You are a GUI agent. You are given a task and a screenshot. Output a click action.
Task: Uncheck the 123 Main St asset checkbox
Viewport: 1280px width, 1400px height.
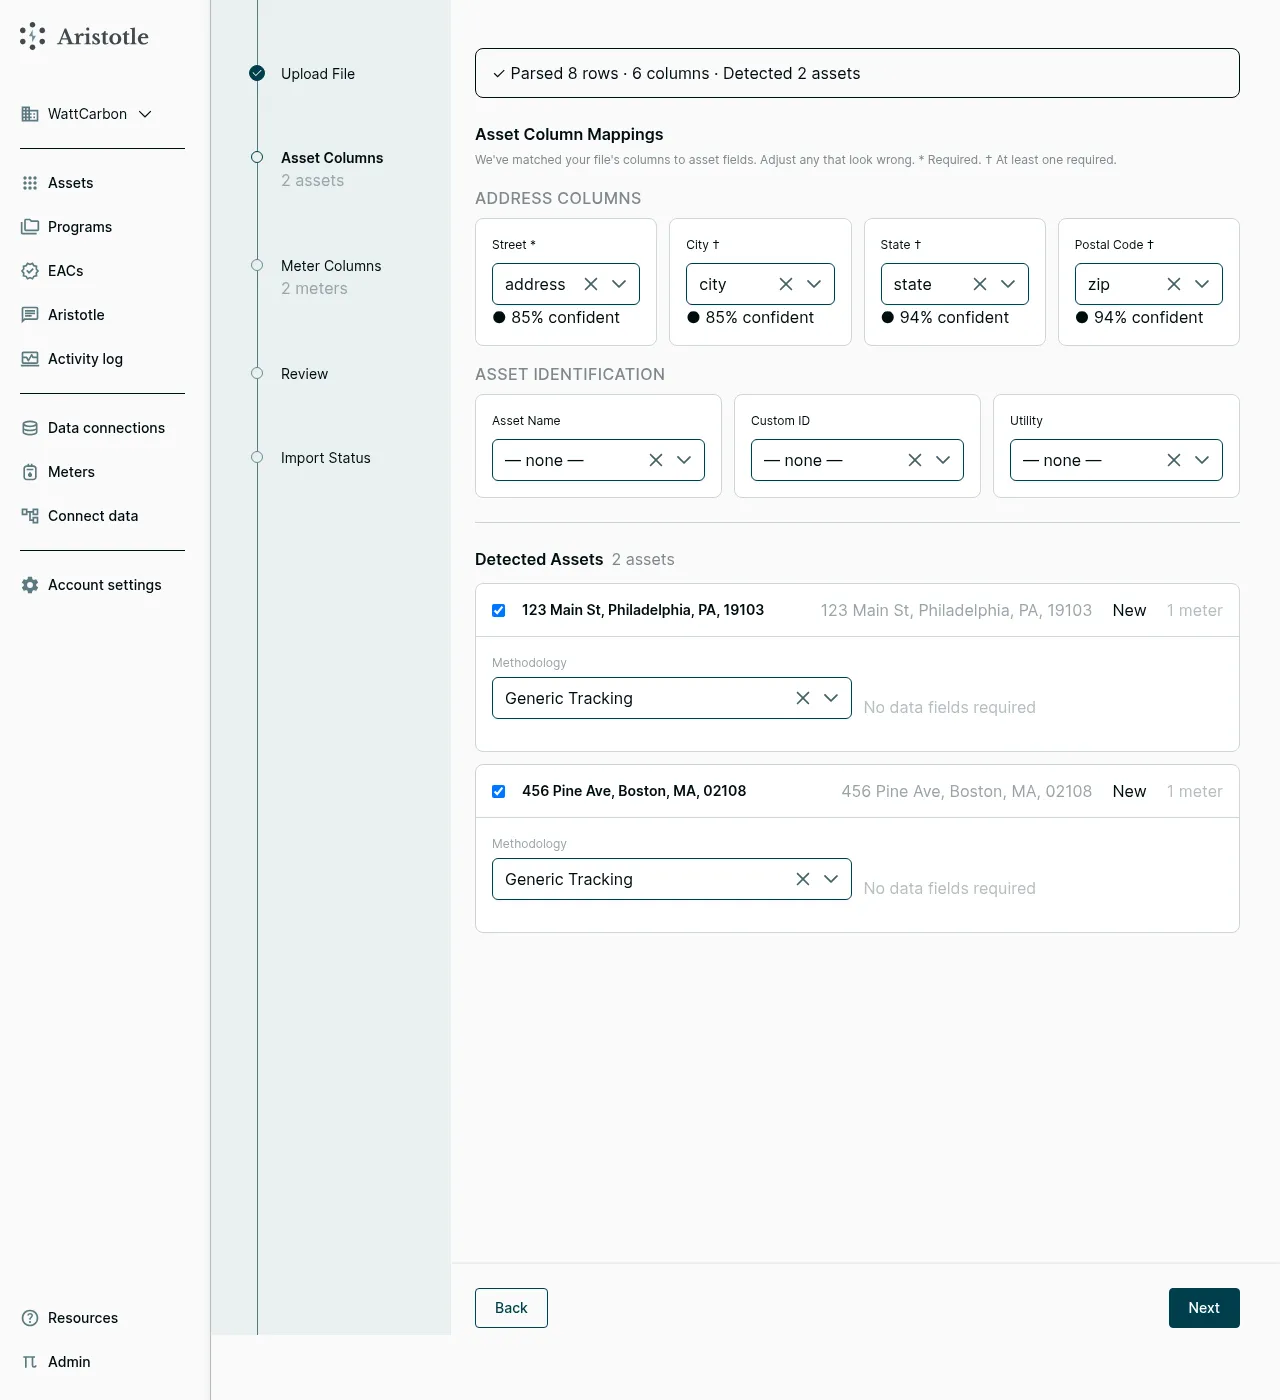498,610
